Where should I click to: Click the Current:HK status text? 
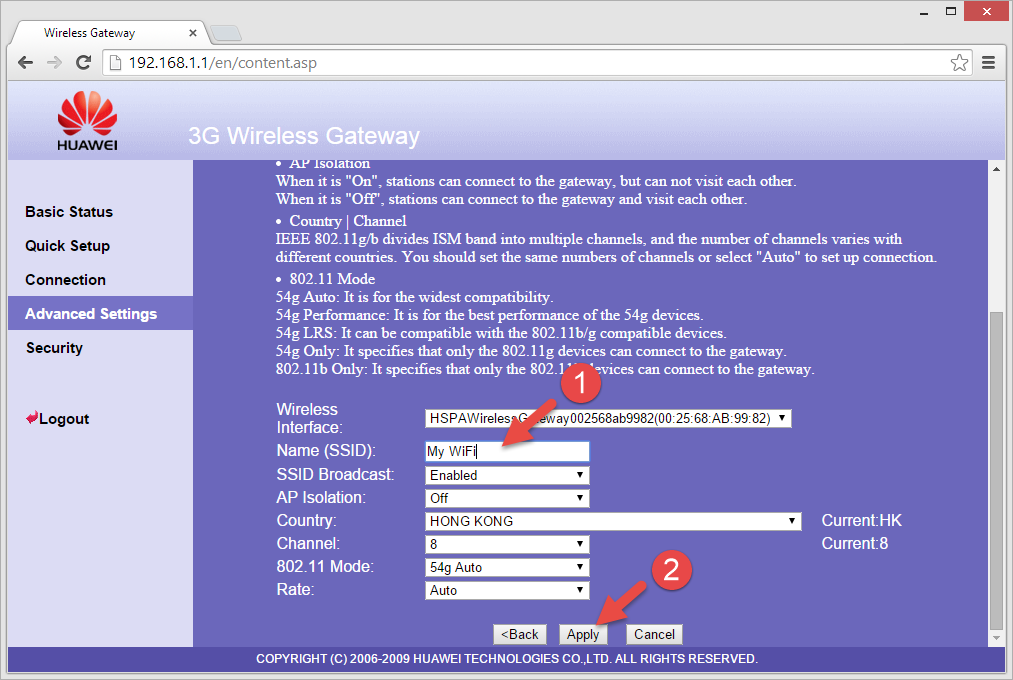pyautogui.click(x=861, y=520)
